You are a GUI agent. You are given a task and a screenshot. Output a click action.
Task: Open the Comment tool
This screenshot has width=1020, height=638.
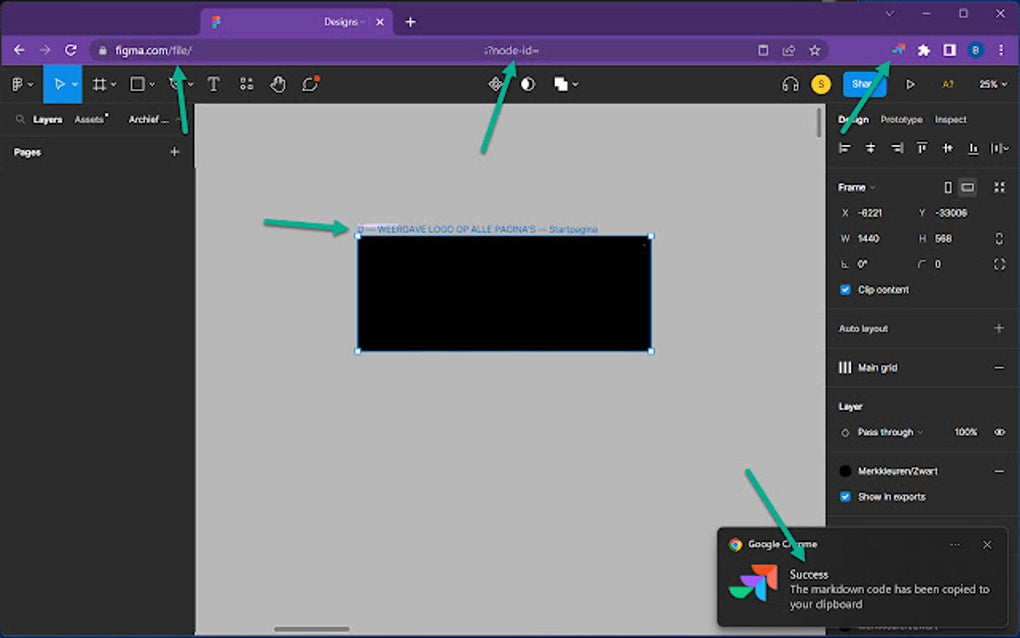(x=311, y=84)
